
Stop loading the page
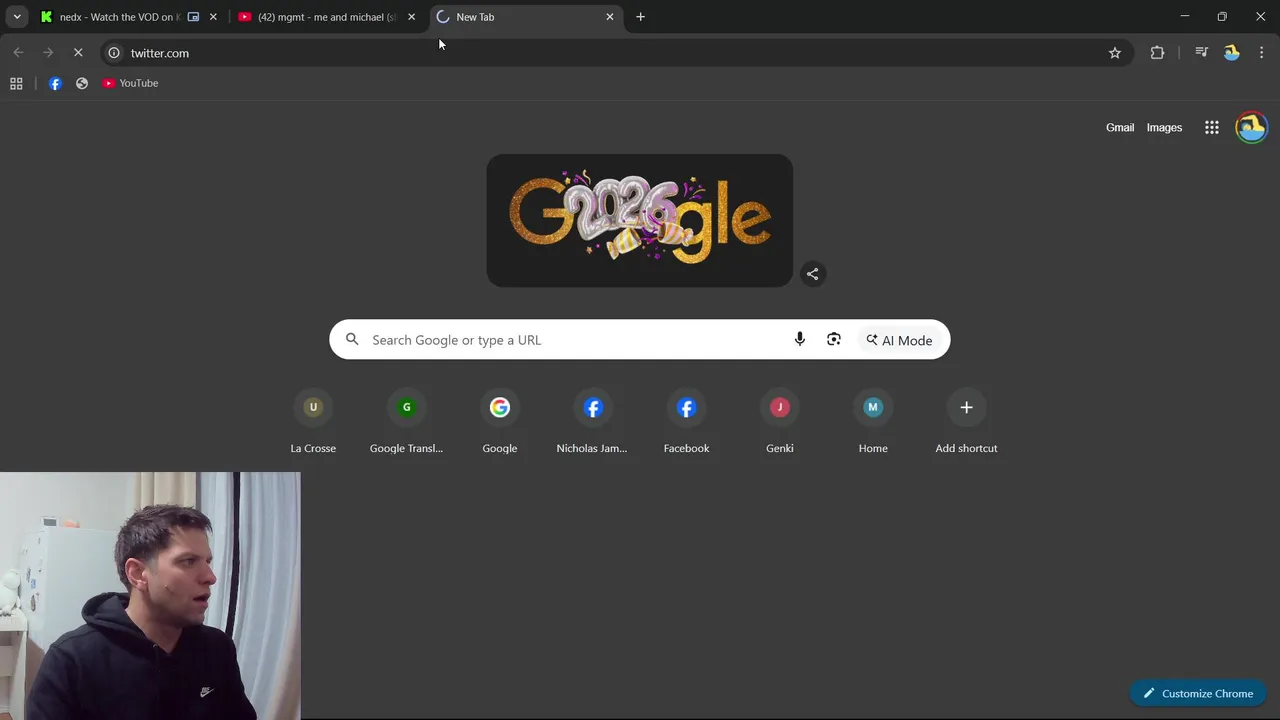pyautogui.click(x=78, y=53)
